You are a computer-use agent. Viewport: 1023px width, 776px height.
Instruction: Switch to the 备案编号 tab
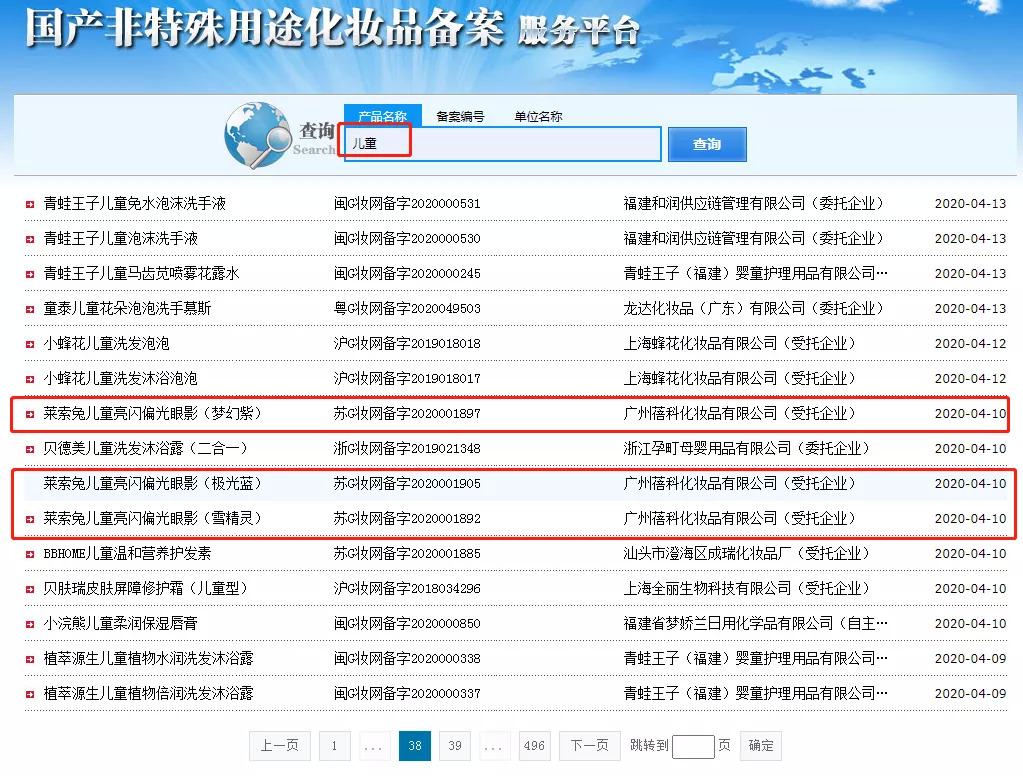[460, 116]
